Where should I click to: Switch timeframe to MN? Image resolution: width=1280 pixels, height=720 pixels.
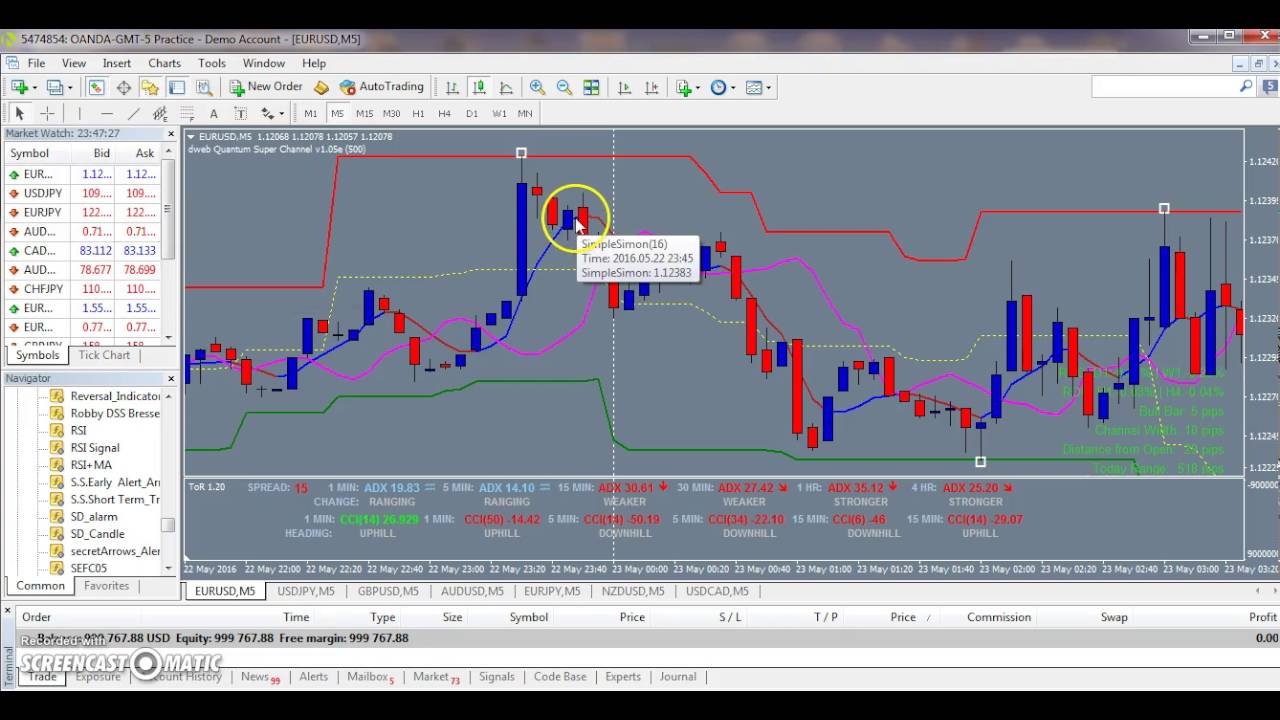pyautogui.click(x=525, y=113)
